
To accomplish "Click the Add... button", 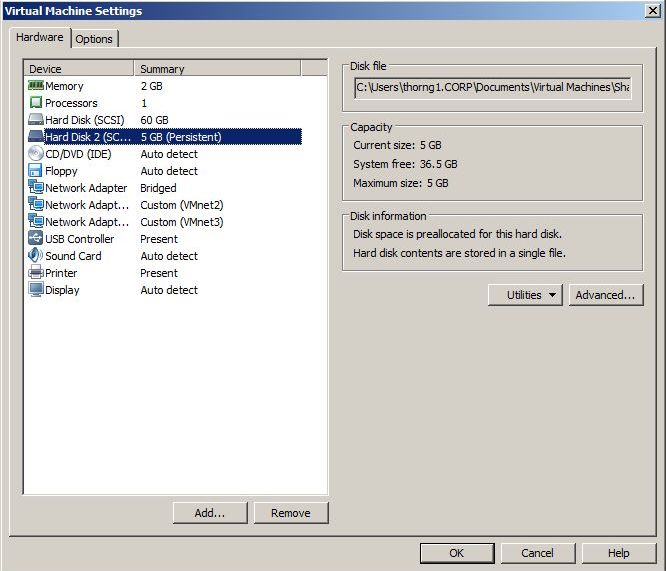I will (209, 513).
